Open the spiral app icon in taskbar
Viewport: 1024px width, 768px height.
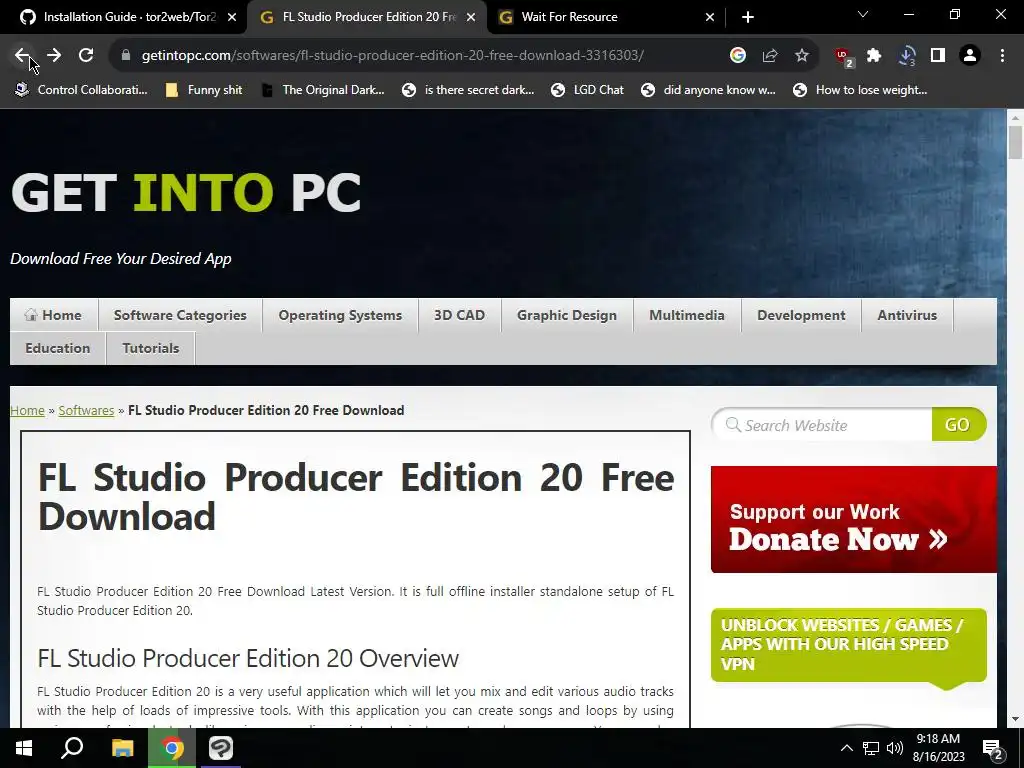point(221,748)
